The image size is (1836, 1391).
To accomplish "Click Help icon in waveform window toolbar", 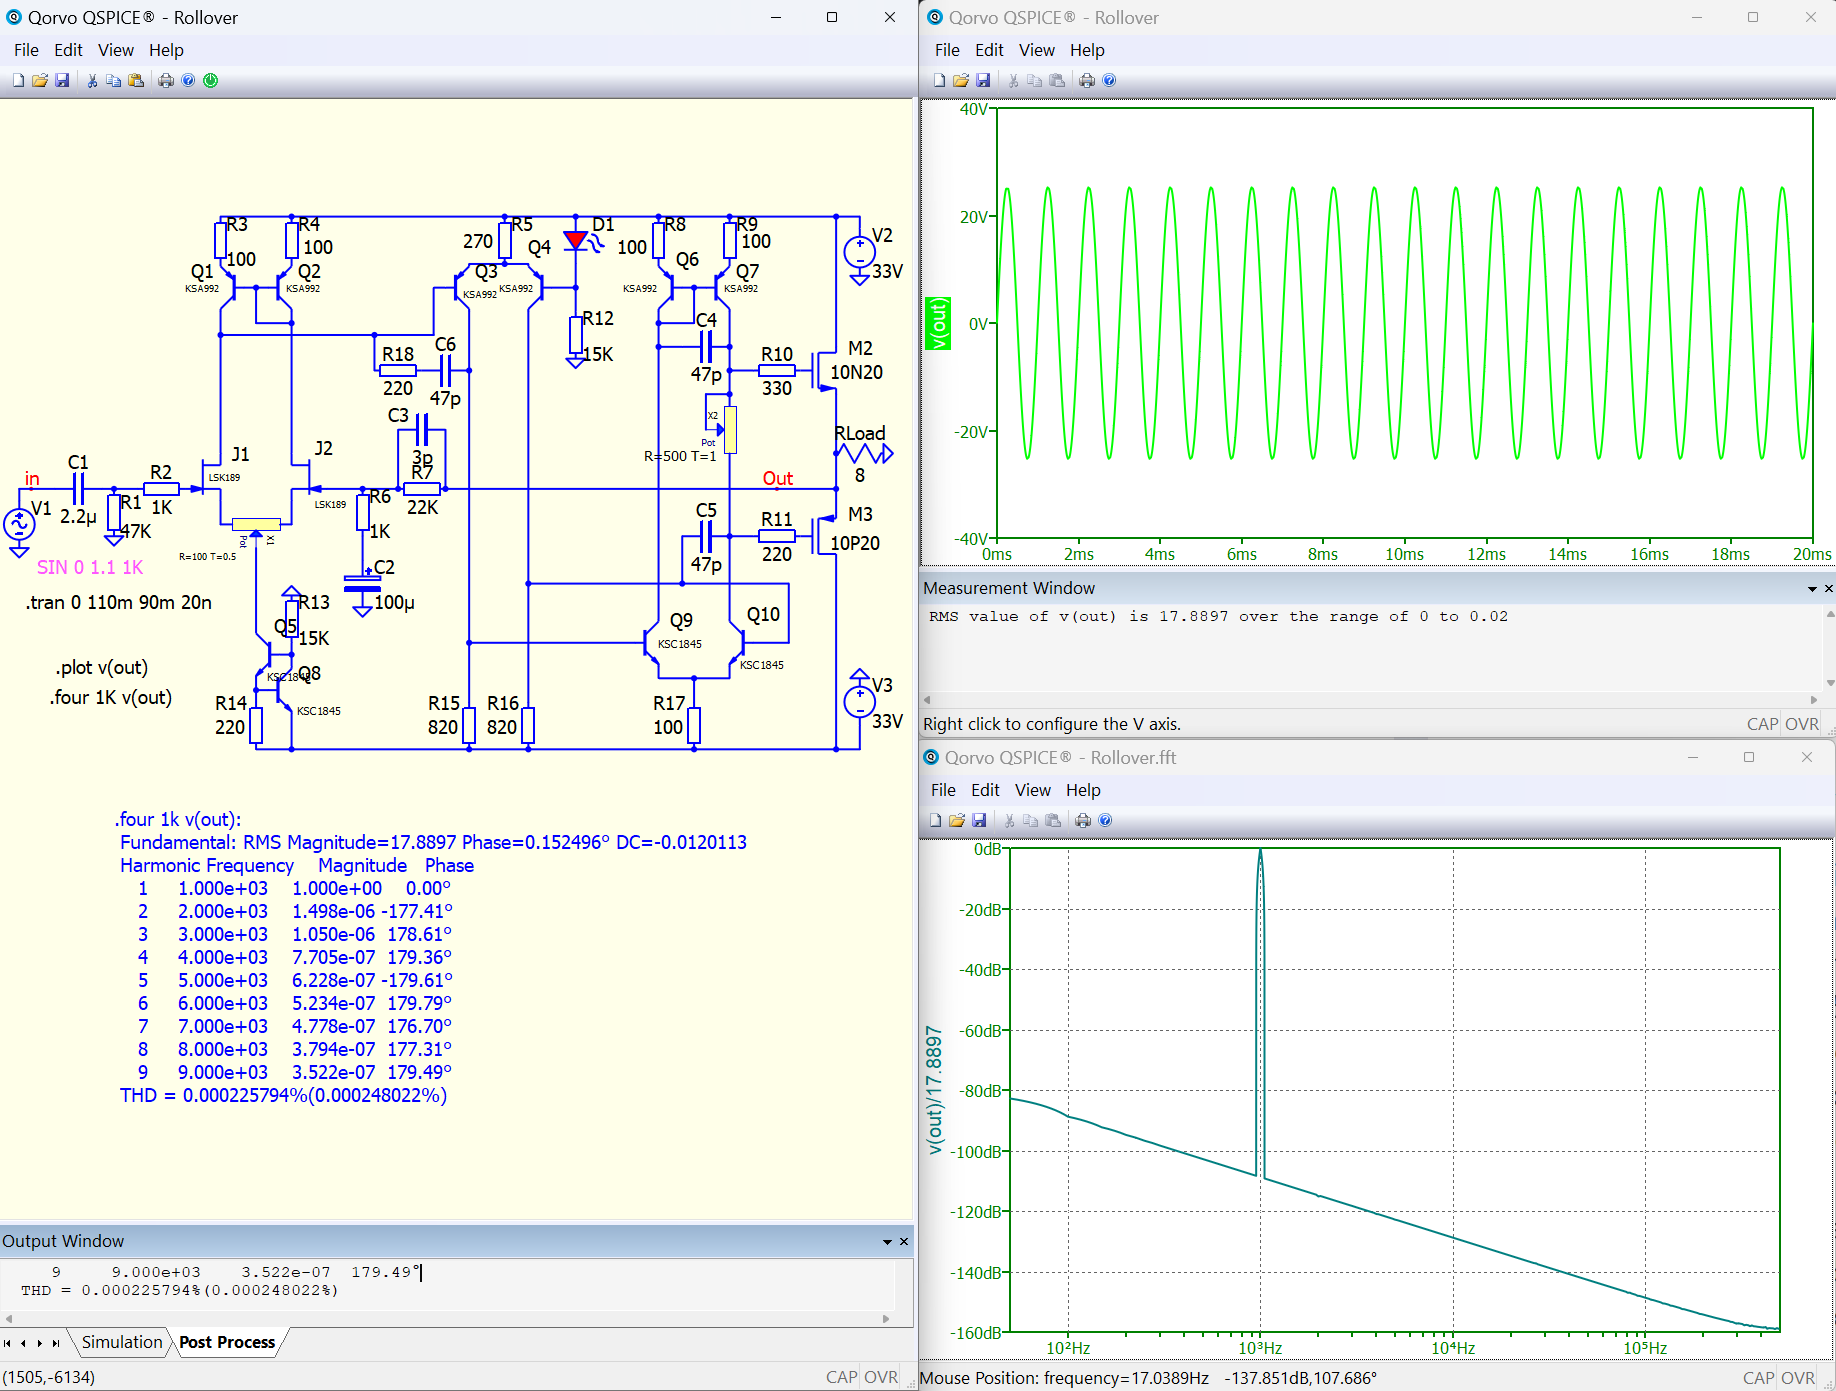I will [1109, 81].
